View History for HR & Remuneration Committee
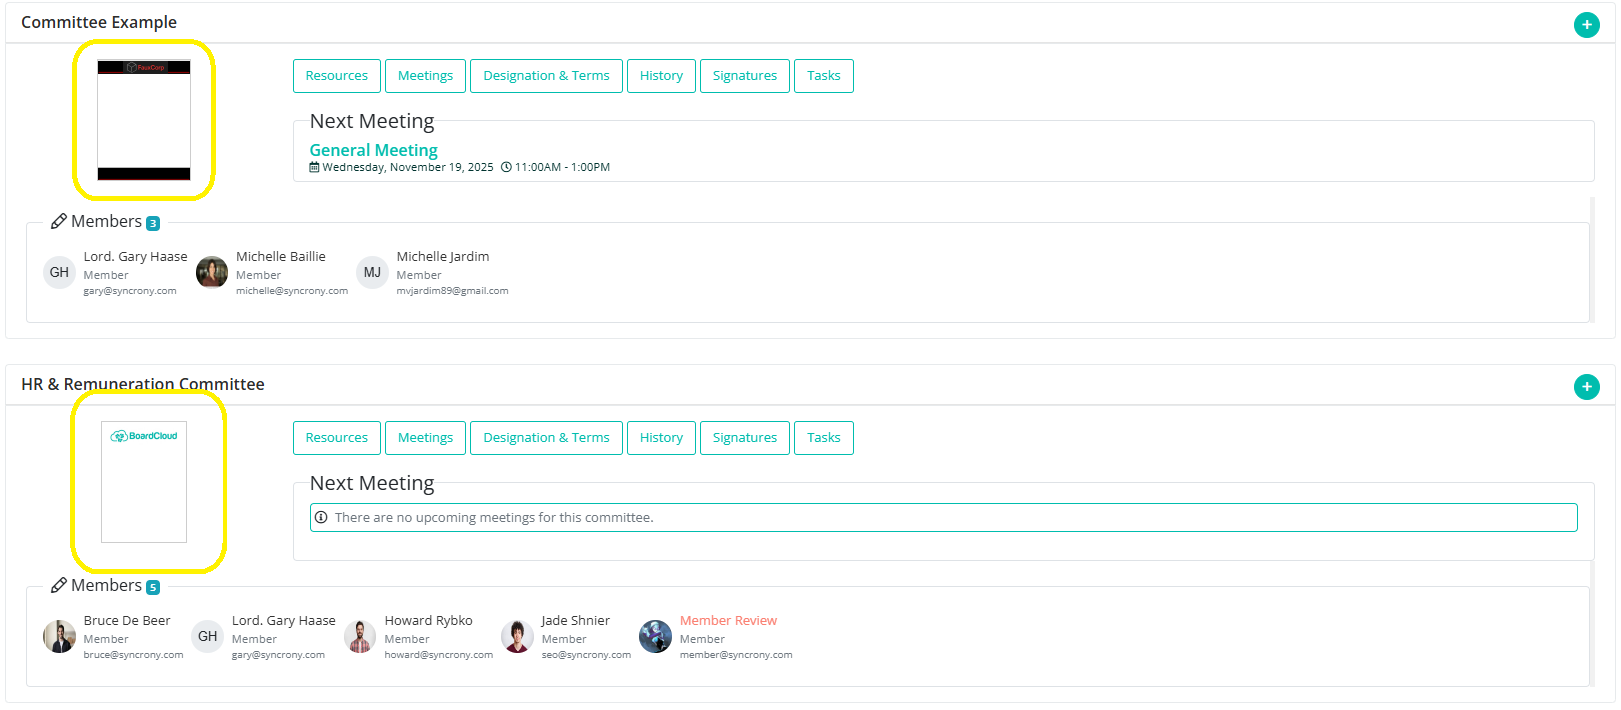The width and height of the screenshot is (1621, 710). tap(661, 438)
